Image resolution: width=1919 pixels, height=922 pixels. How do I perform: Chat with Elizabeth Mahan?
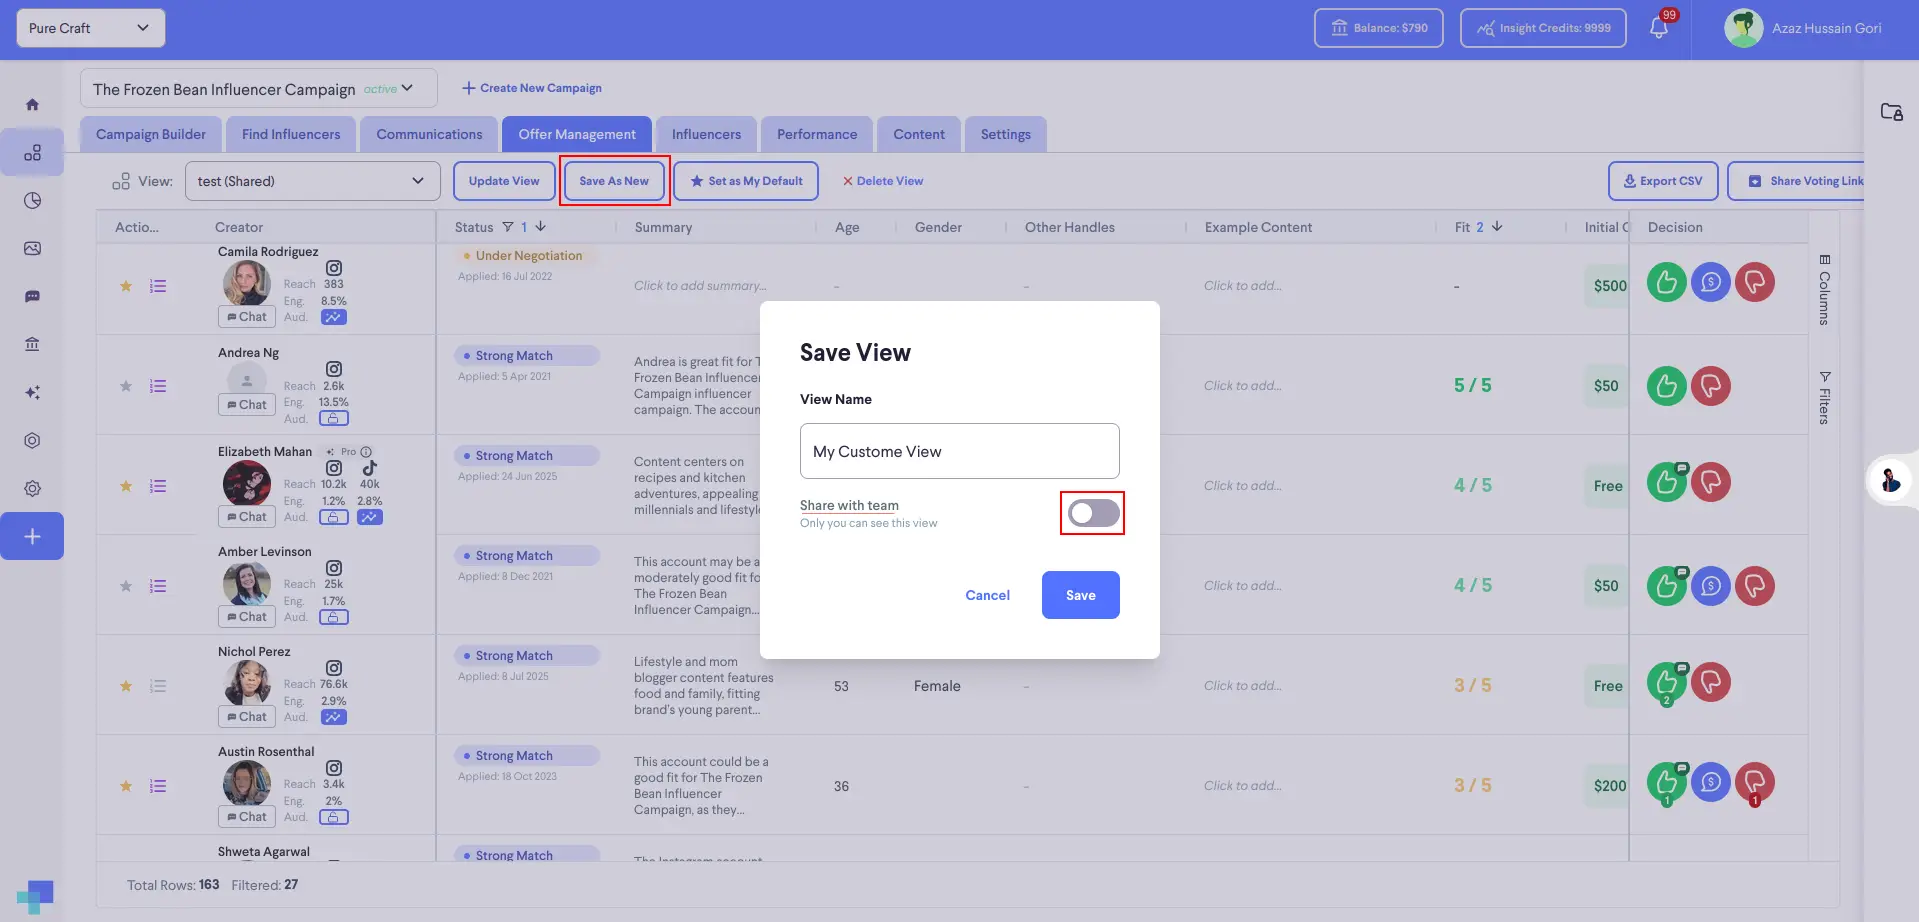click(x=246, y=517)
